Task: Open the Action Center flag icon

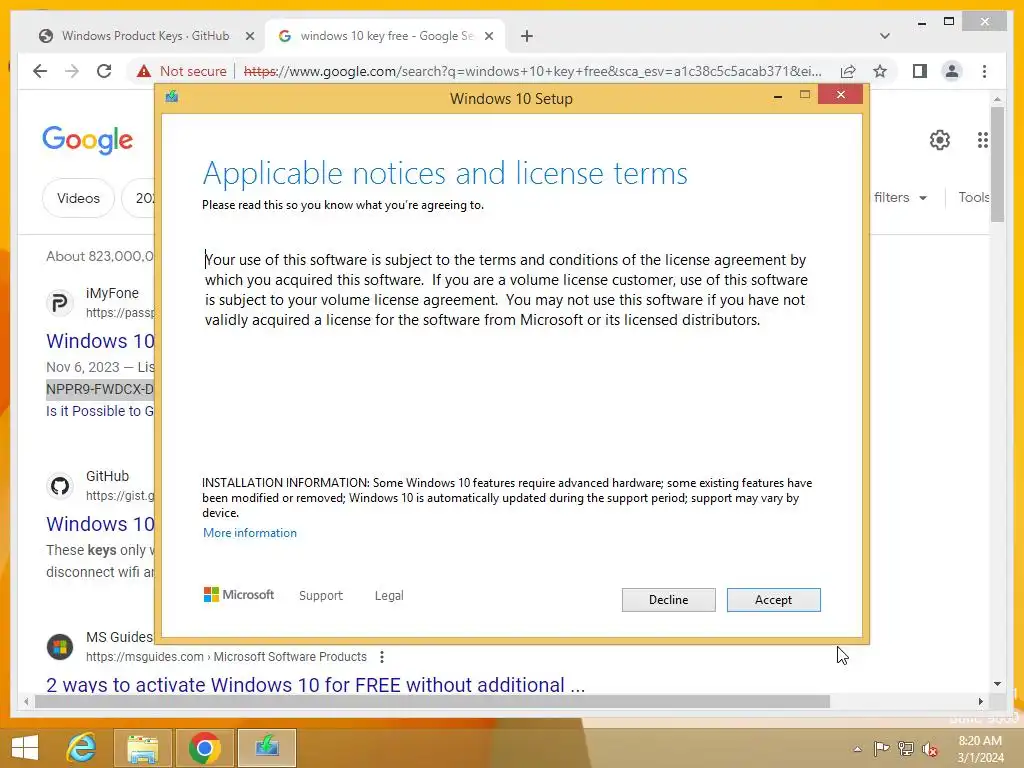Action: (881, 749)
